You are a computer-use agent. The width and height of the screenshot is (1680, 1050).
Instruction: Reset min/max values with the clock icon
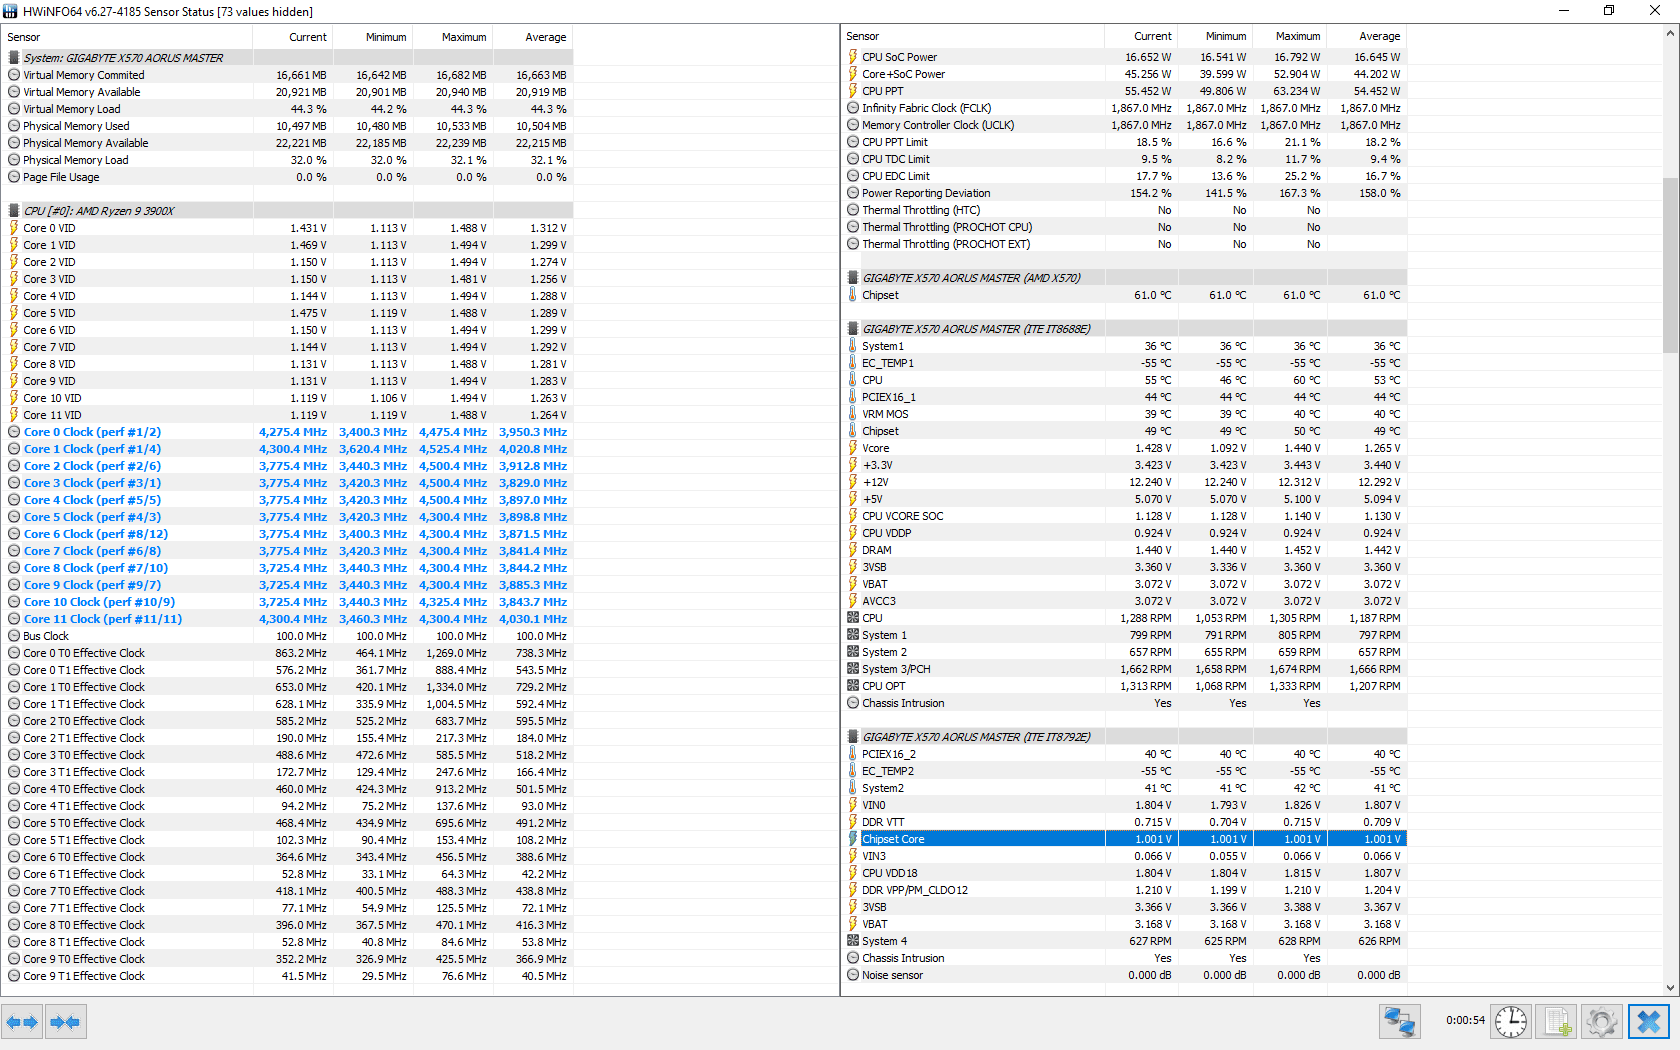[1511, 1022]
